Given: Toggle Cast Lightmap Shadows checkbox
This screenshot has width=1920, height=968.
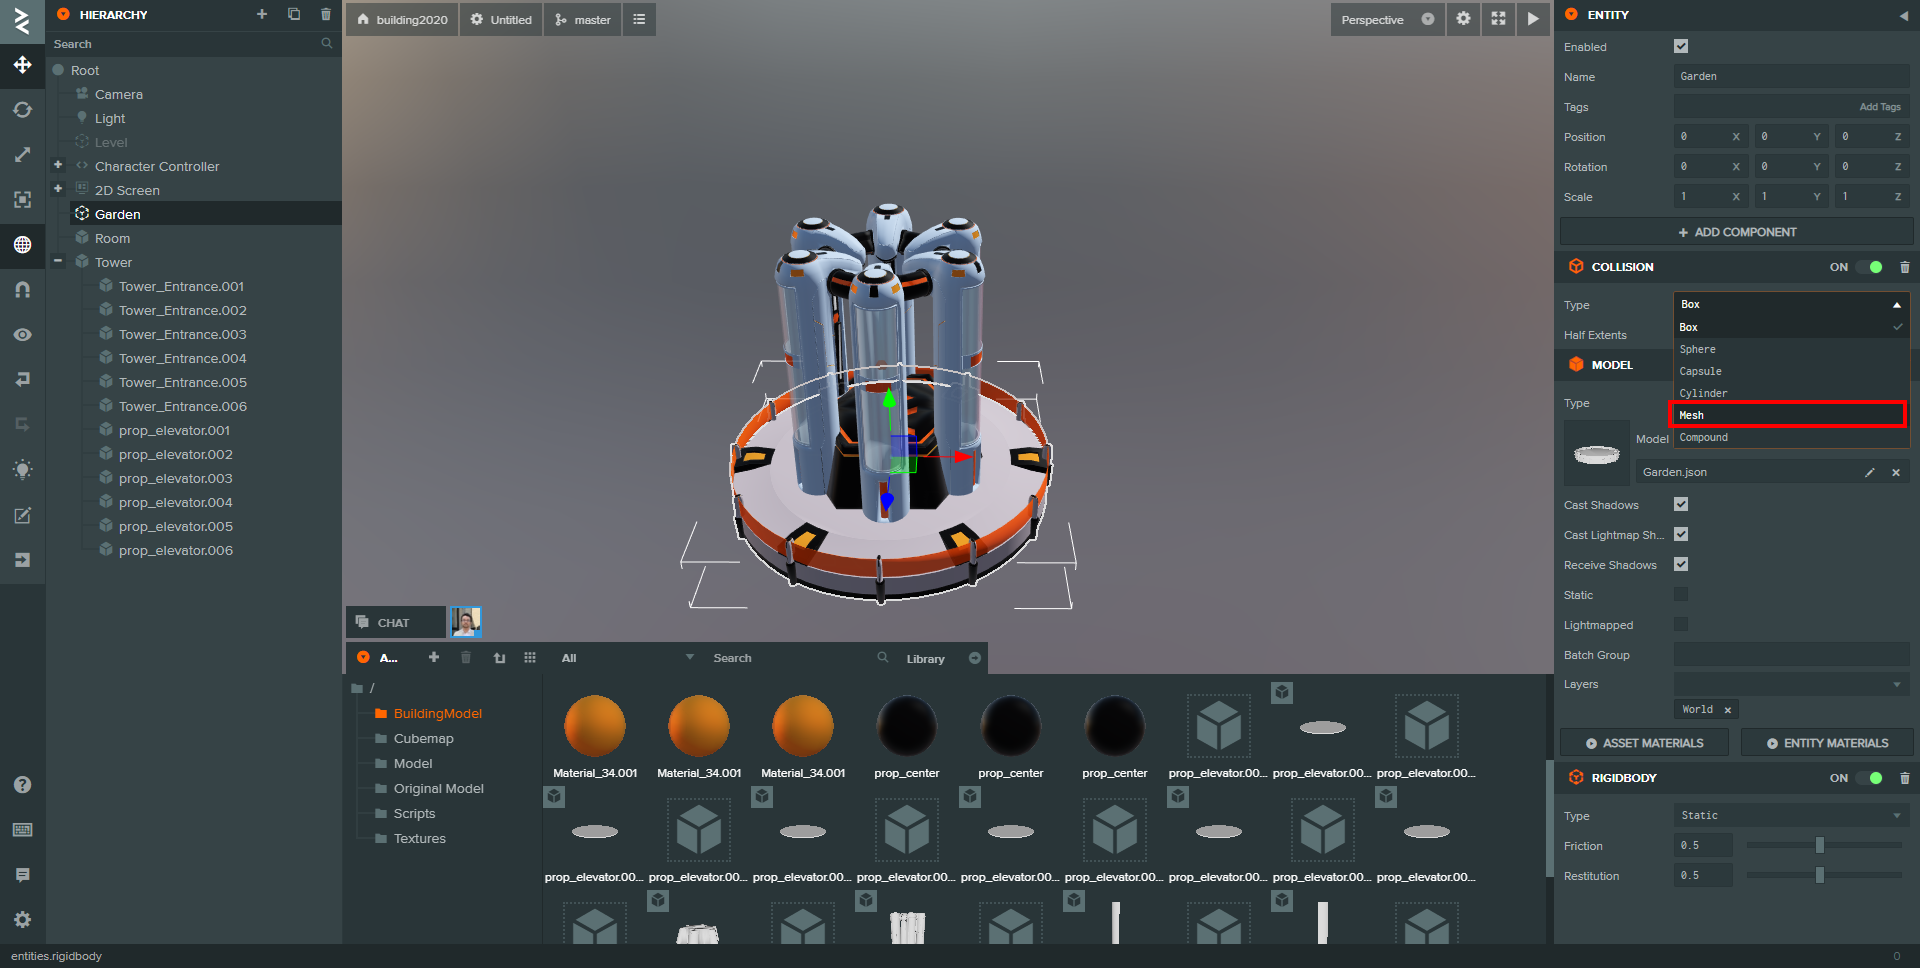Looking at the screenshot, I should tap(1681, 534).
